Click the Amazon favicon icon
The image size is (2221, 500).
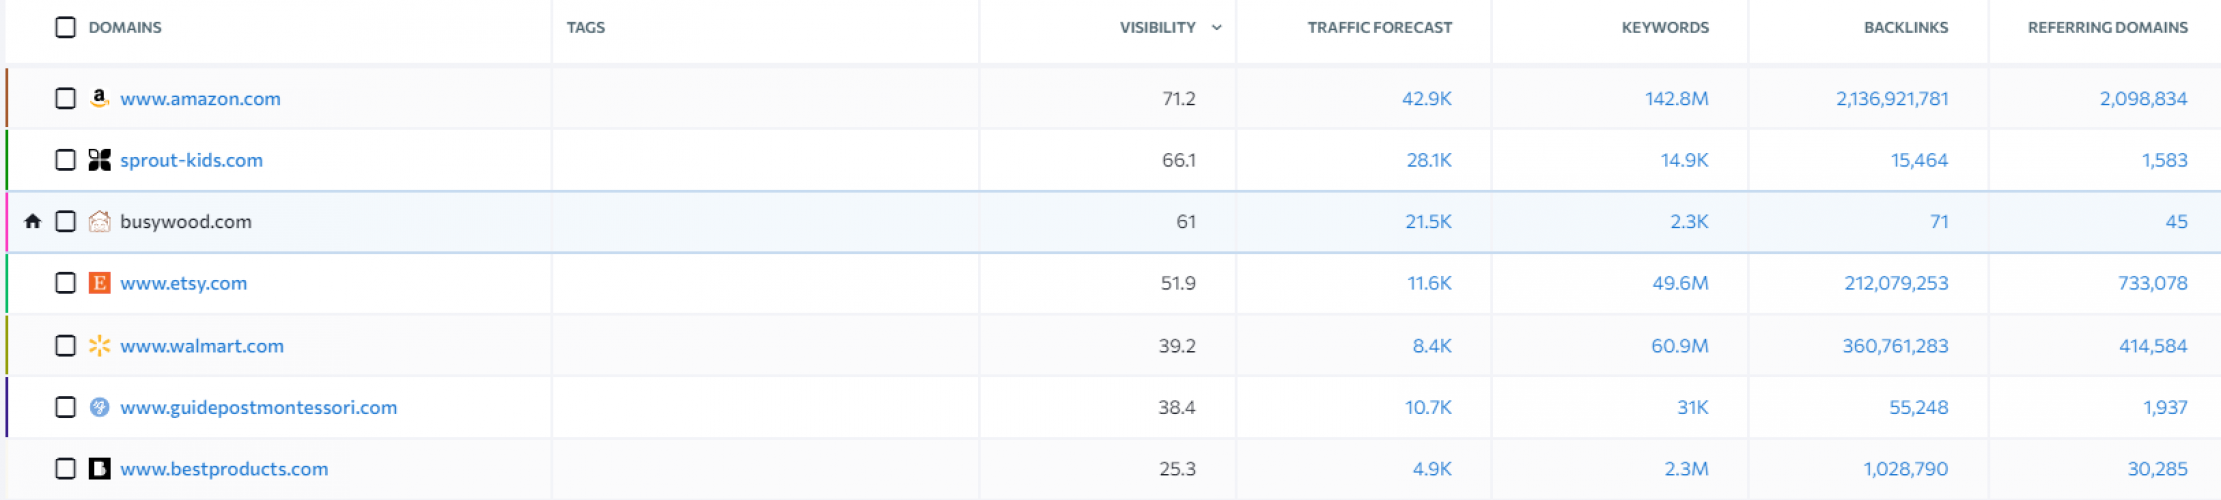pos(99,98)
